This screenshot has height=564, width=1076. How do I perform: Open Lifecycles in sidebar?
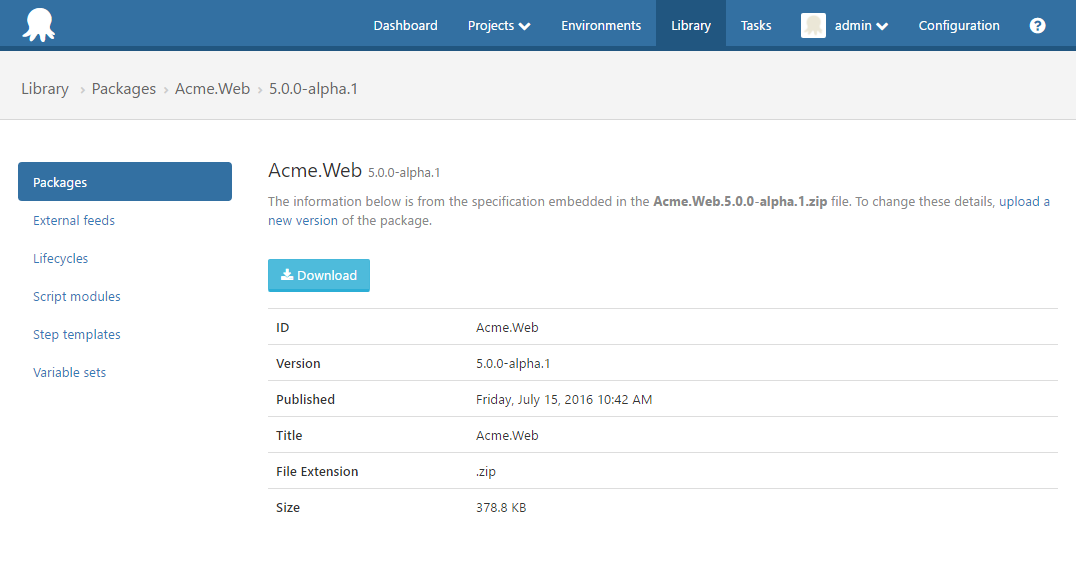point(60,259)
